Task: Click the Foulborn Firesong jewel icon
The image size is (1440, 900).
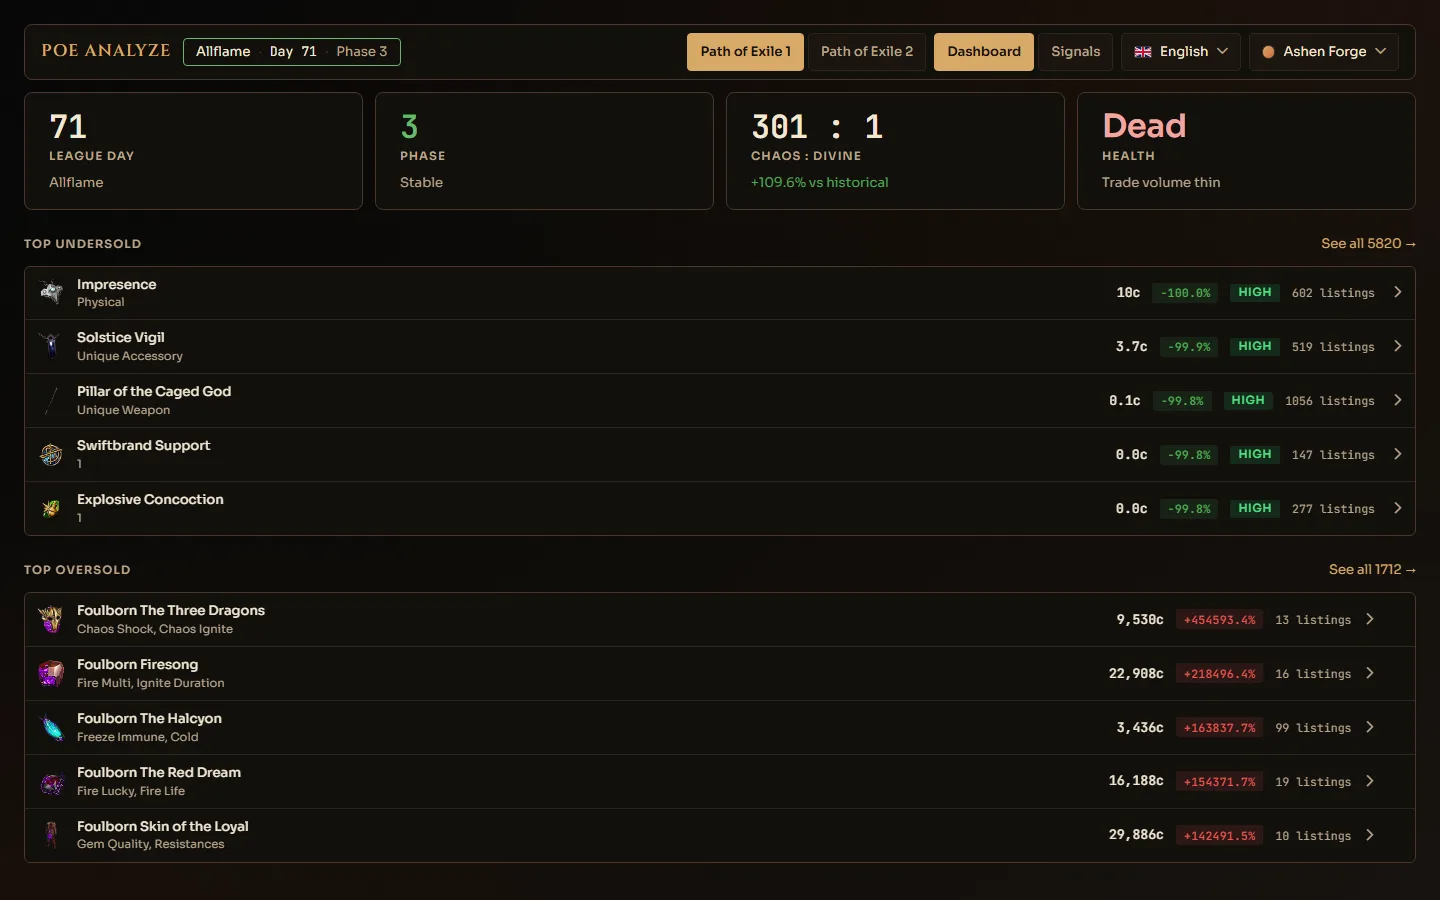Action: click(51, 673)
